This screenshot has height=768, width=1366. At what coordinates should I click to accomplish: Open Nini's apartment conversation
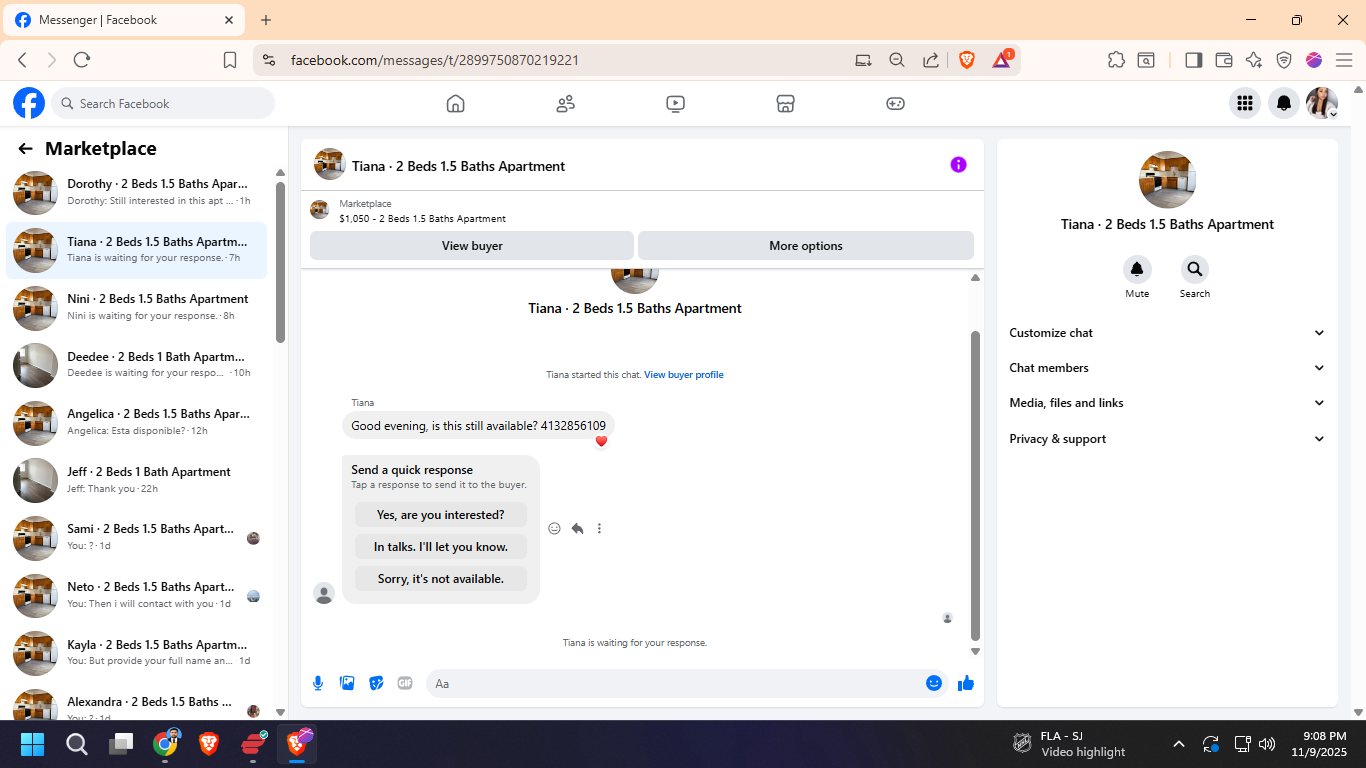(136, 307)
